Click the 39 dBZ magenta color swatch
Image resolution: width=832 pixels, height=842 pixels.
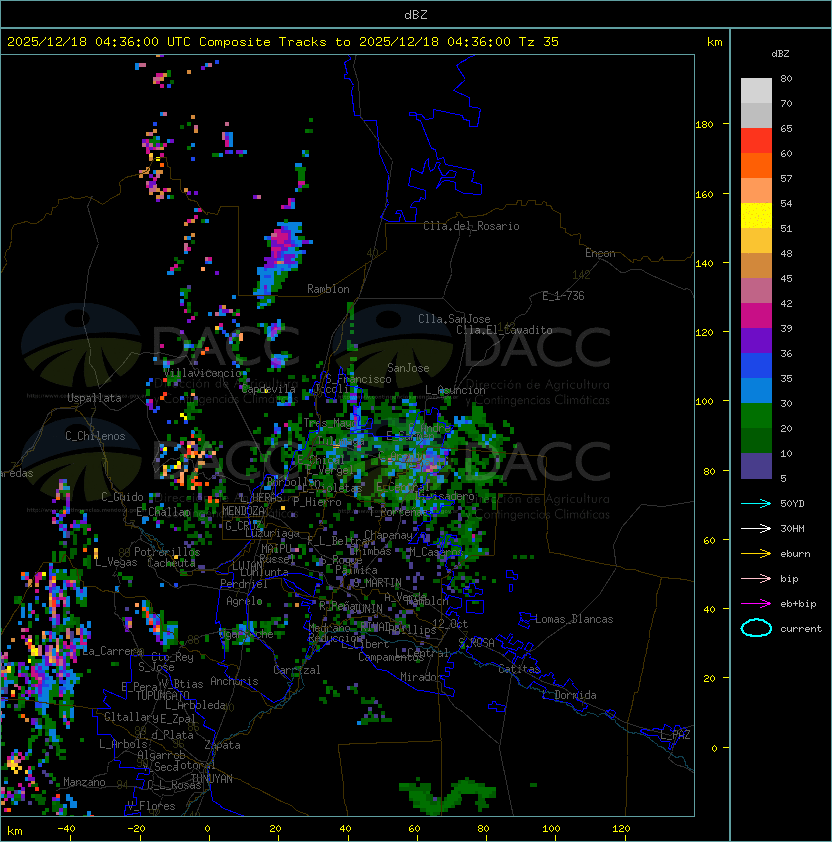point(756,315)
